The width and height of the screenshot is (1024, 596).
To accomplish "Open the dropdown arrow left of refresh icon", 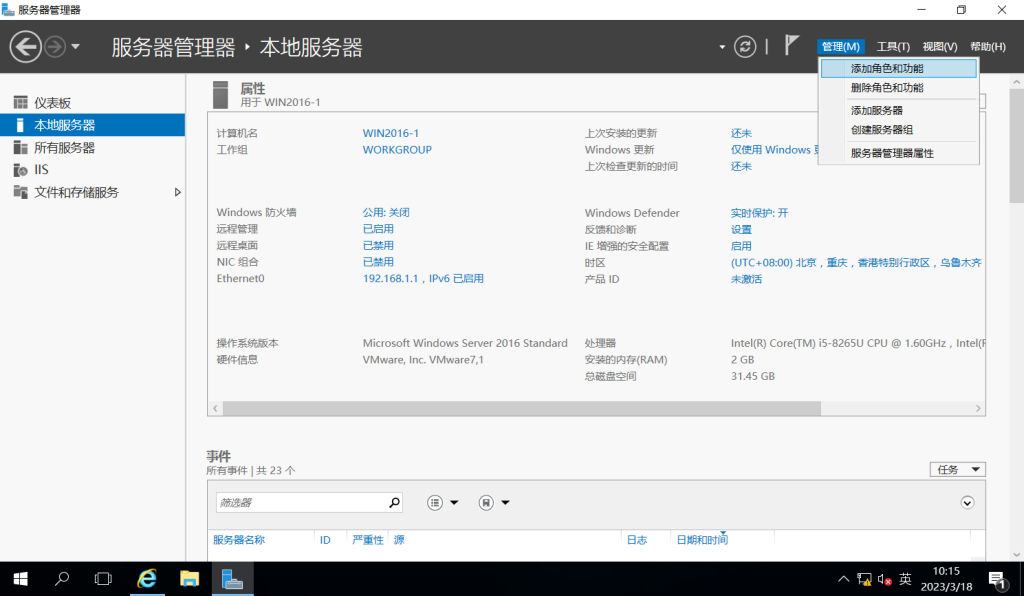I will (x=722, y=47).
